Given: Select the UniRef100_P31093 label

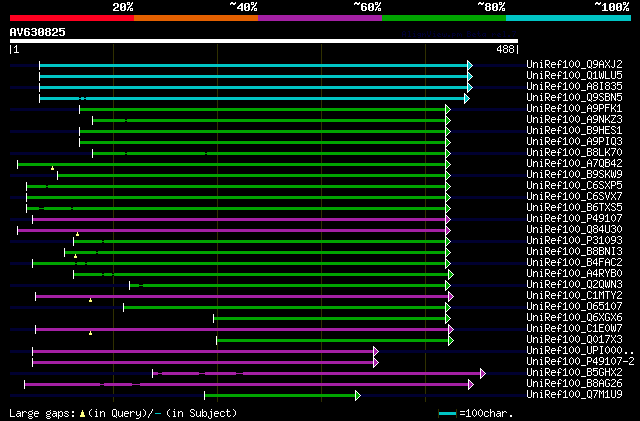Looking at the screenshot, I should pyautogui.click(x=574, y=241).
